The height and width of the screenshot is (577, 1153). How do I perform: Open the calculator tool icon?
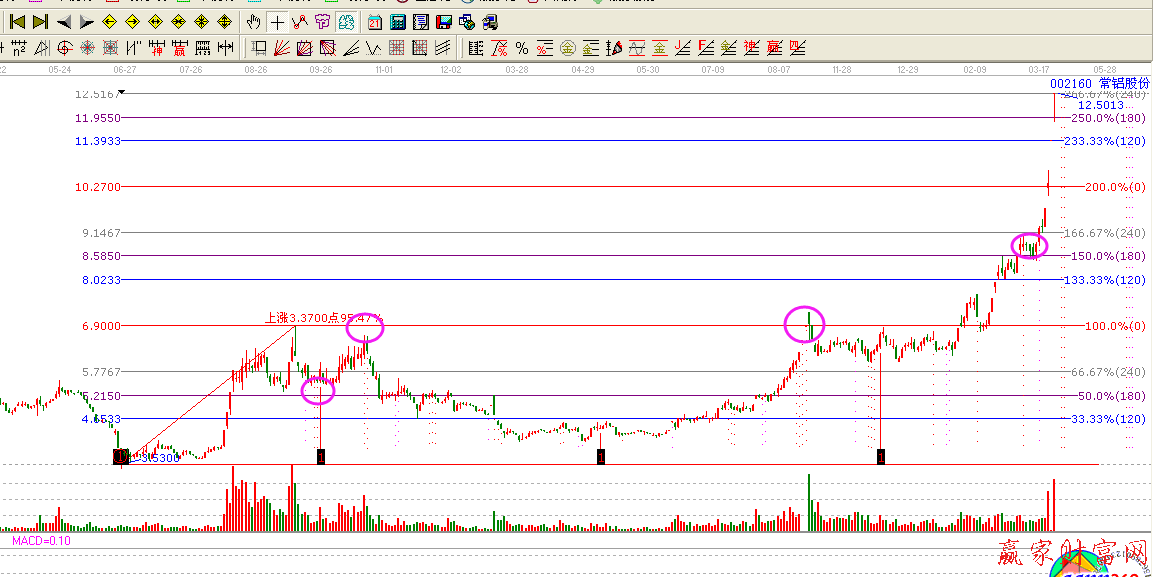397,21
